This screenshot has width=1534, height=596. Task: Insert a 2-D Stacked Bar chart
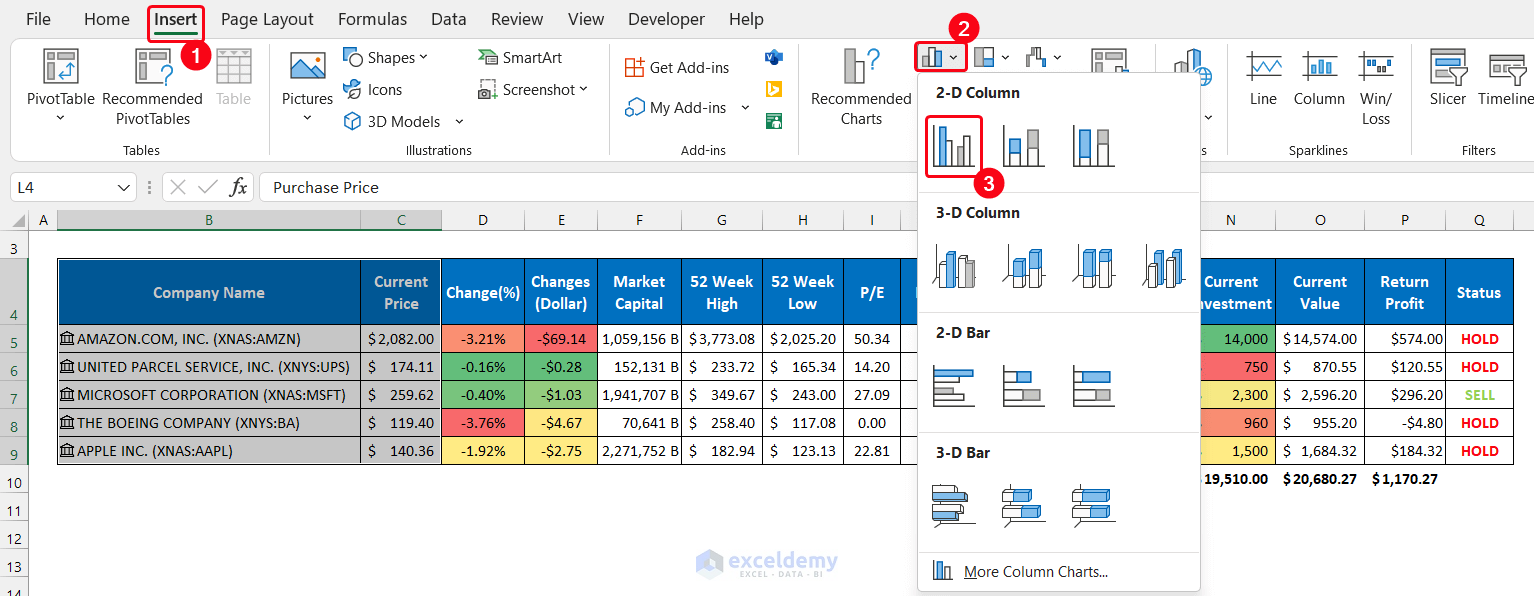tap(1023, 386)
